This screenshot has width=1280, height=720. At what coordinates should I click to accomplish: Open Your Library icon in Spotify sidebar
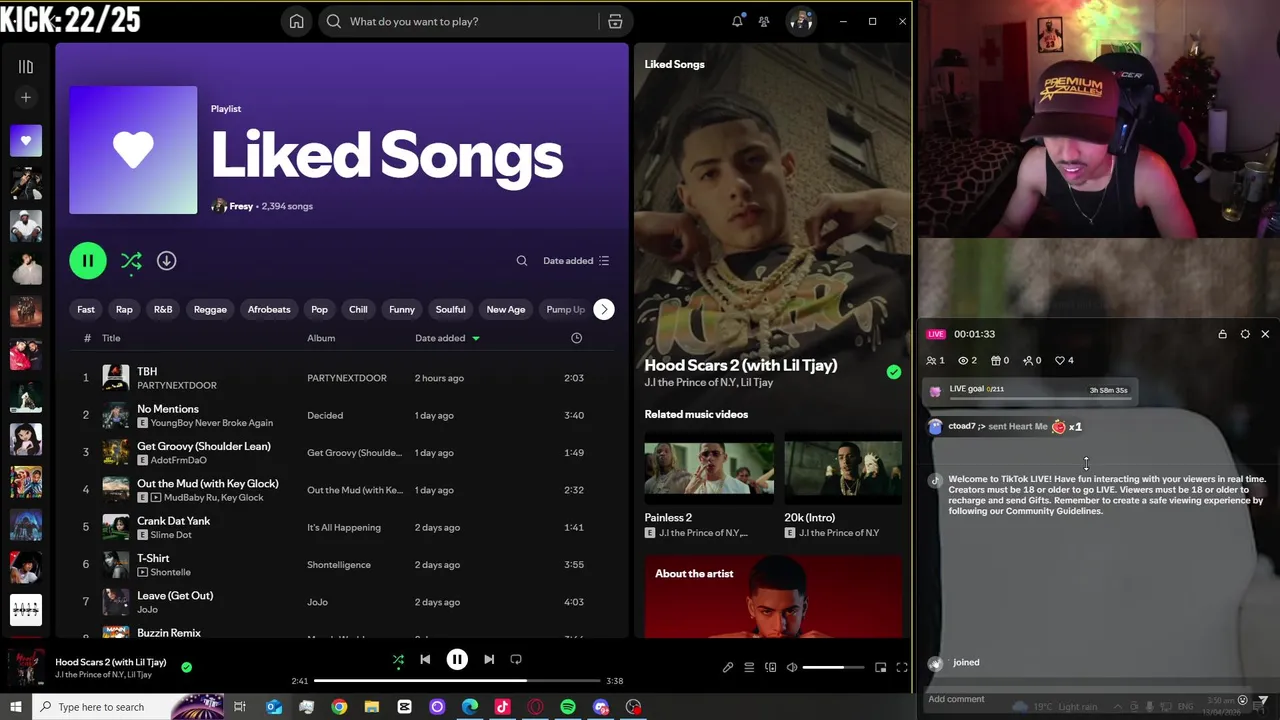point(26,67)
